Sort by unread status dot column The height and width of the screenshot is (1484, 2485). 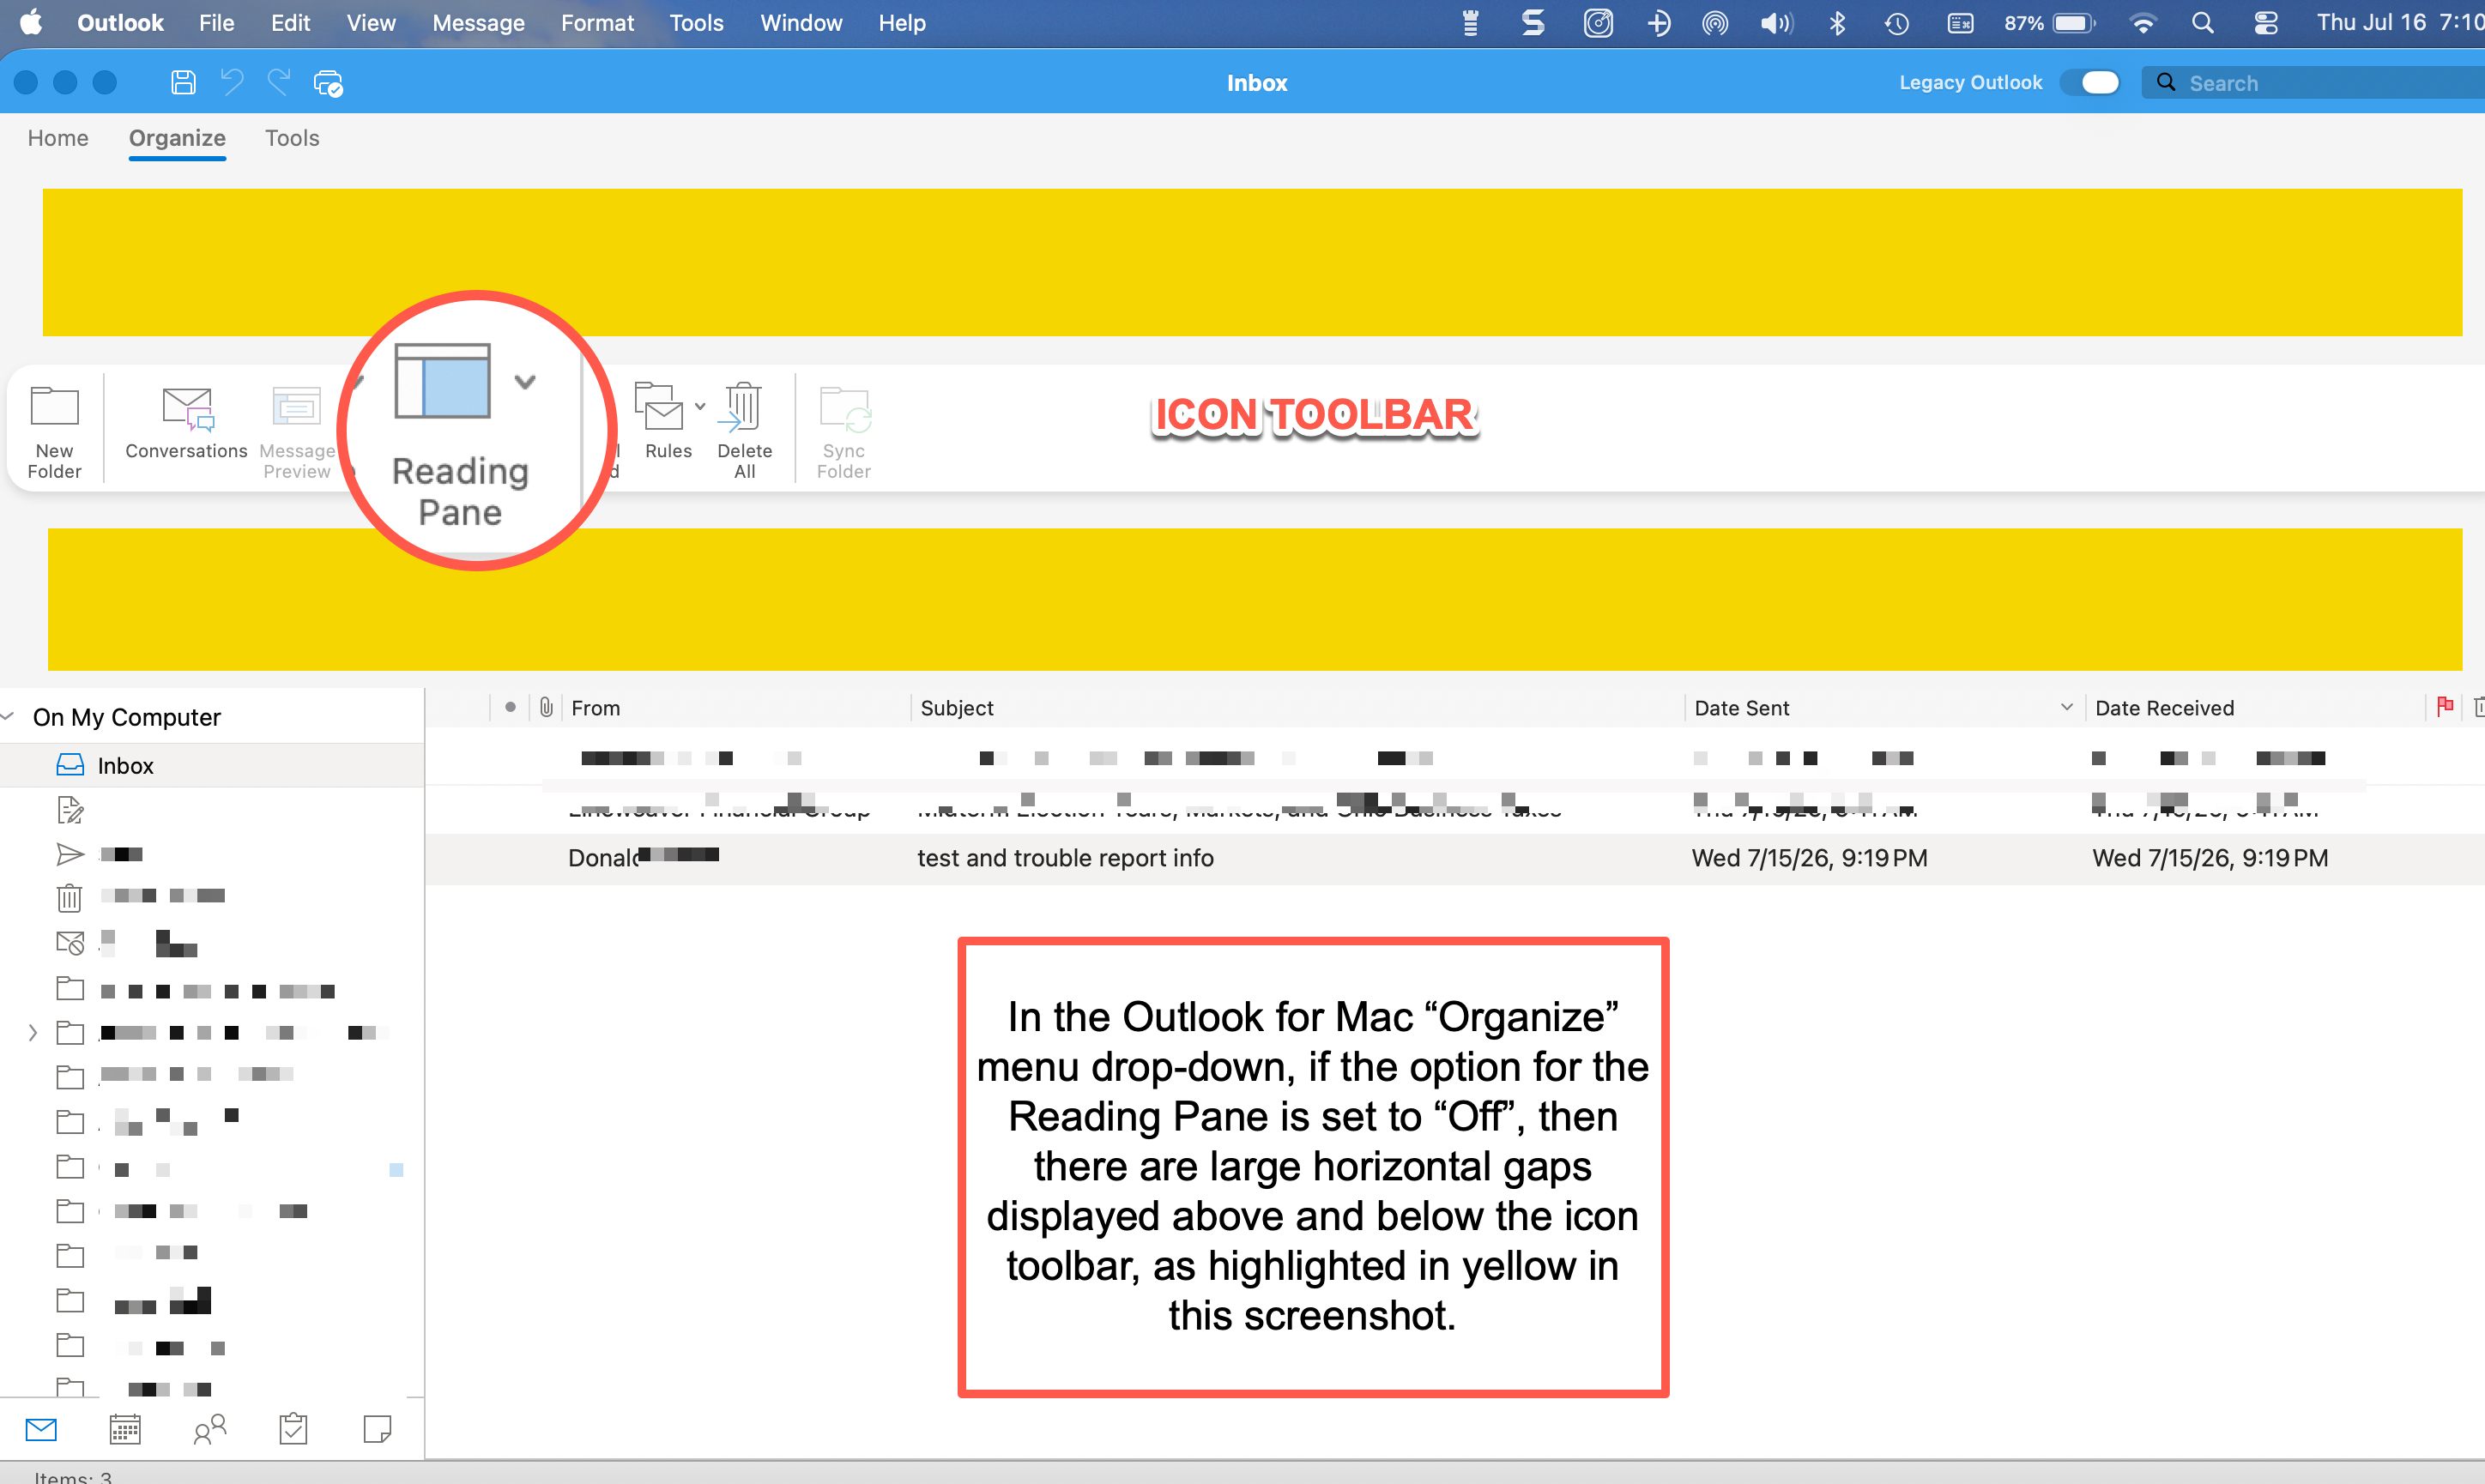coord(510,707)
